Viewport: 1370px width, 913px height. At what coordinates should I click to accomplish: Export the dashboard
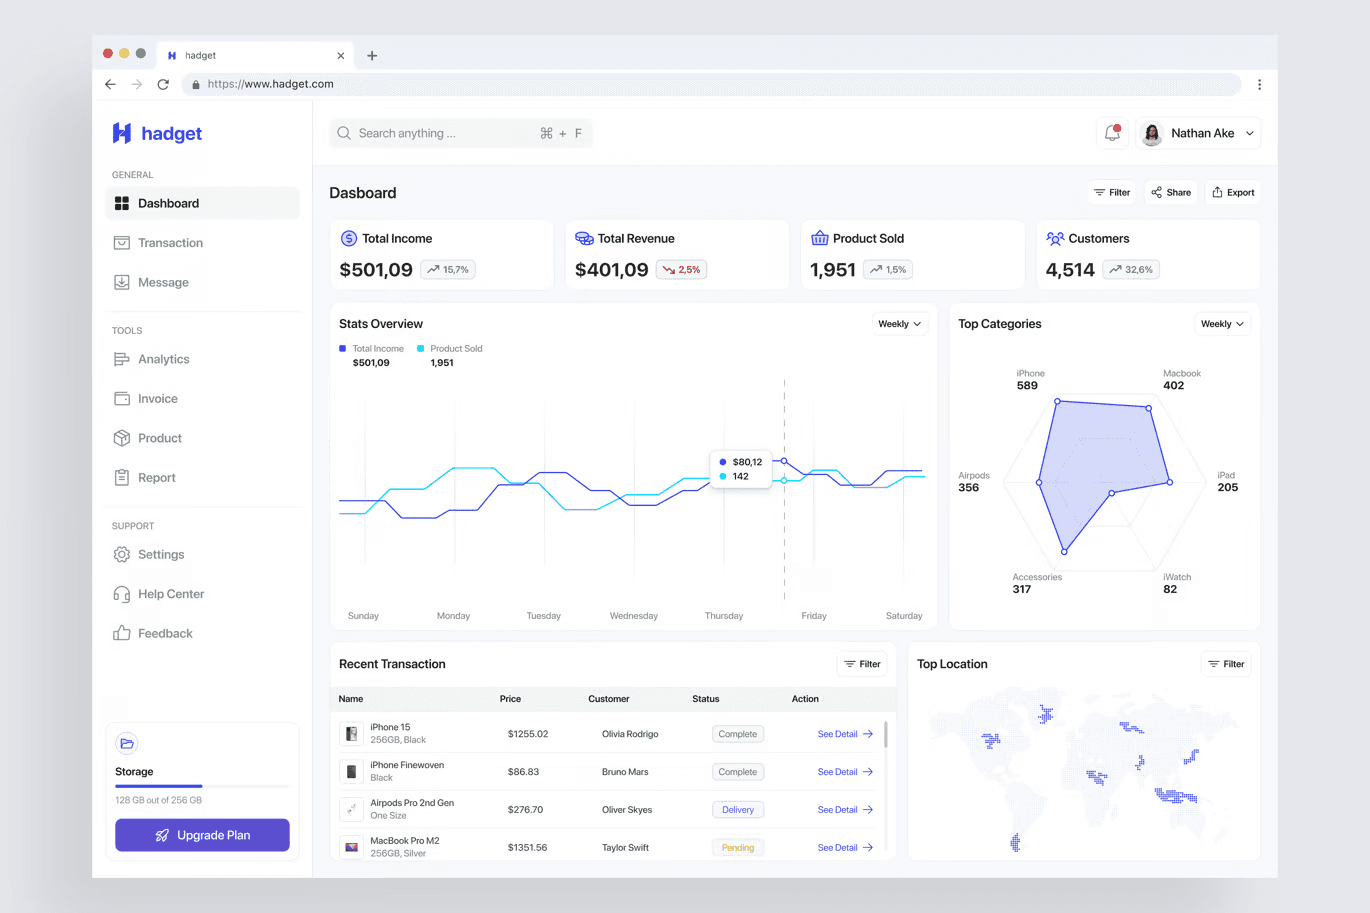pos(1233,192)
